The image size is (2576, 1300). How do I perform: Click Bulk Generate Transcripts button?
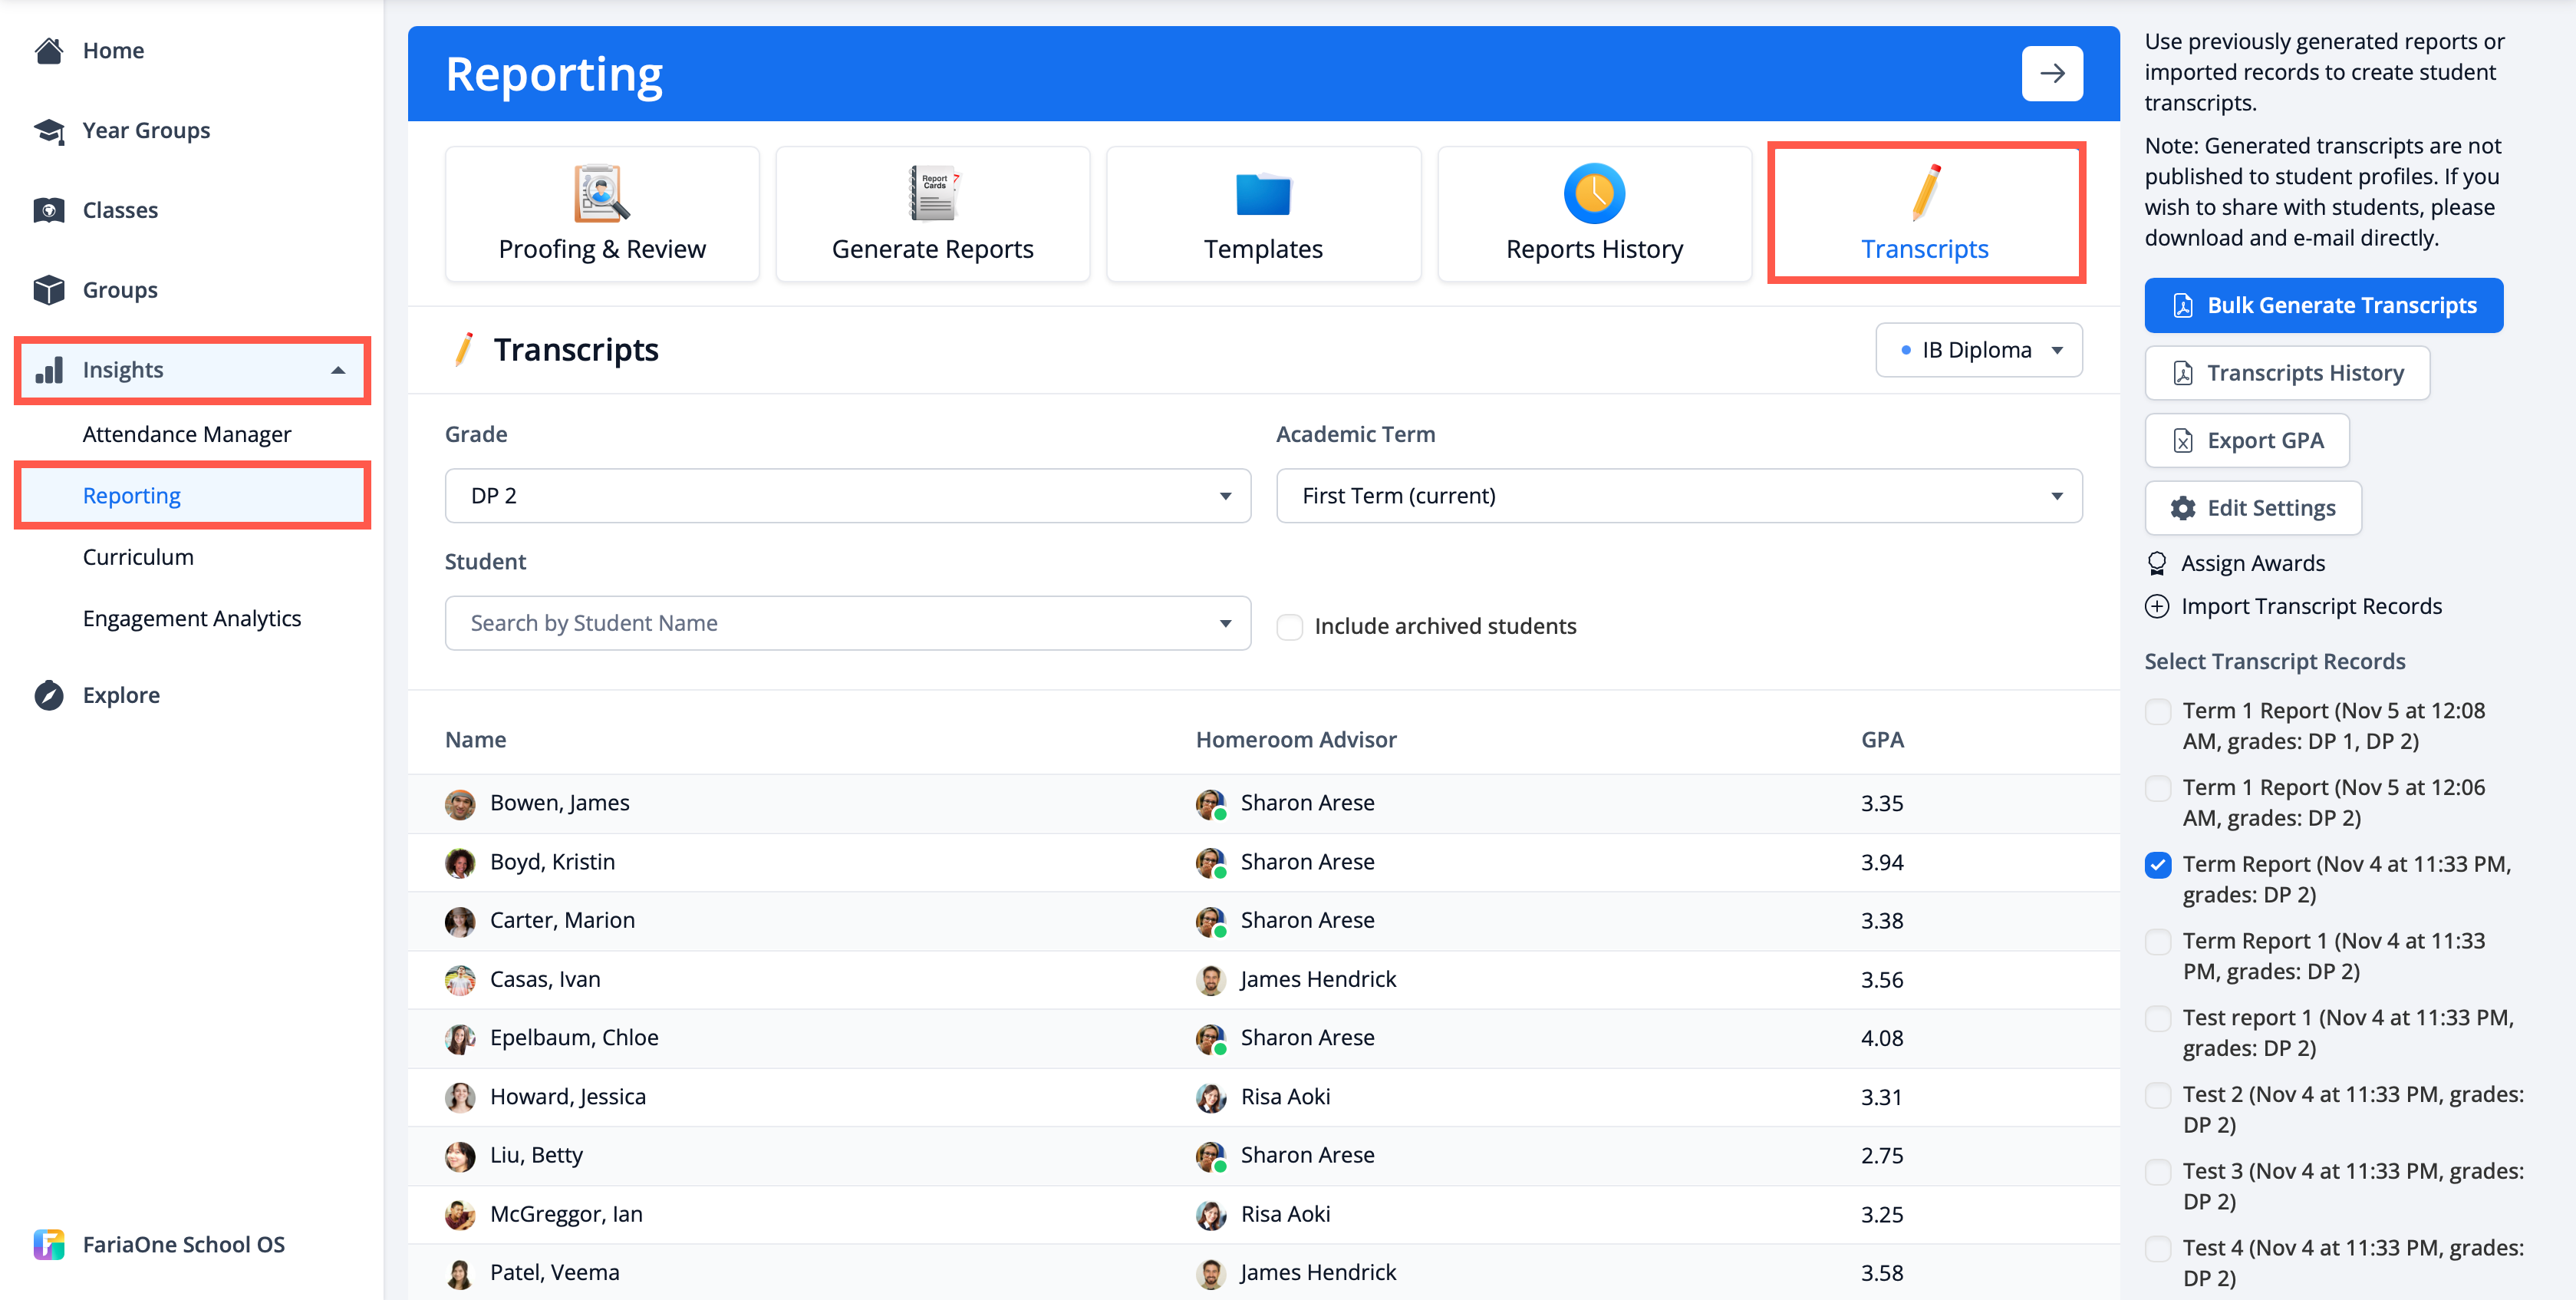(x=2323, y=306)
